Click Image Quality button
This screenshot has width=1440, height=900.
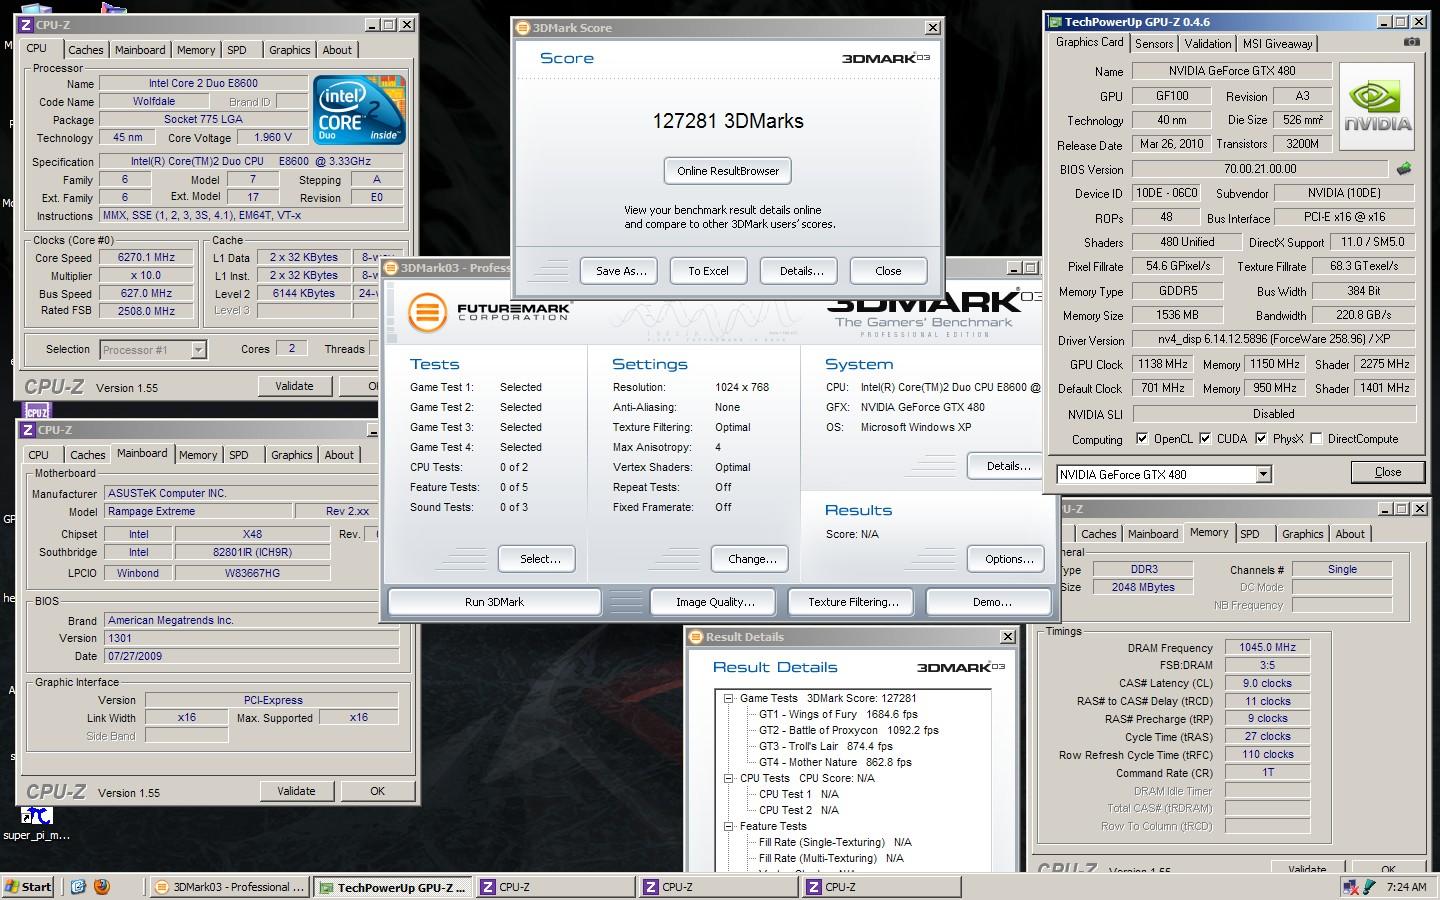[x=715, y=602]
